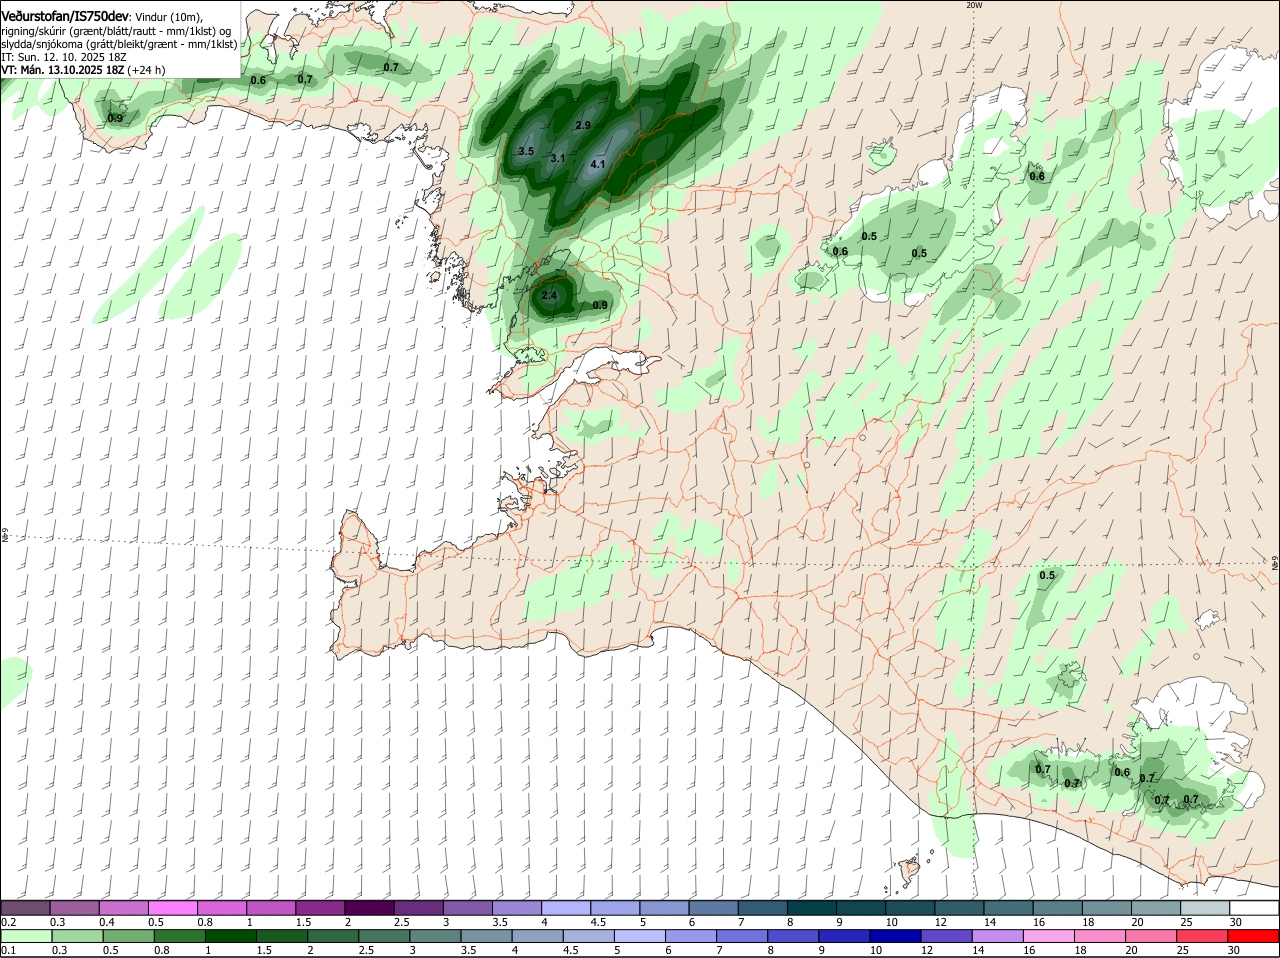
Task: Select the medium green 0.5–0.8 rain legend swatch
Action: [x=128, y=936]
